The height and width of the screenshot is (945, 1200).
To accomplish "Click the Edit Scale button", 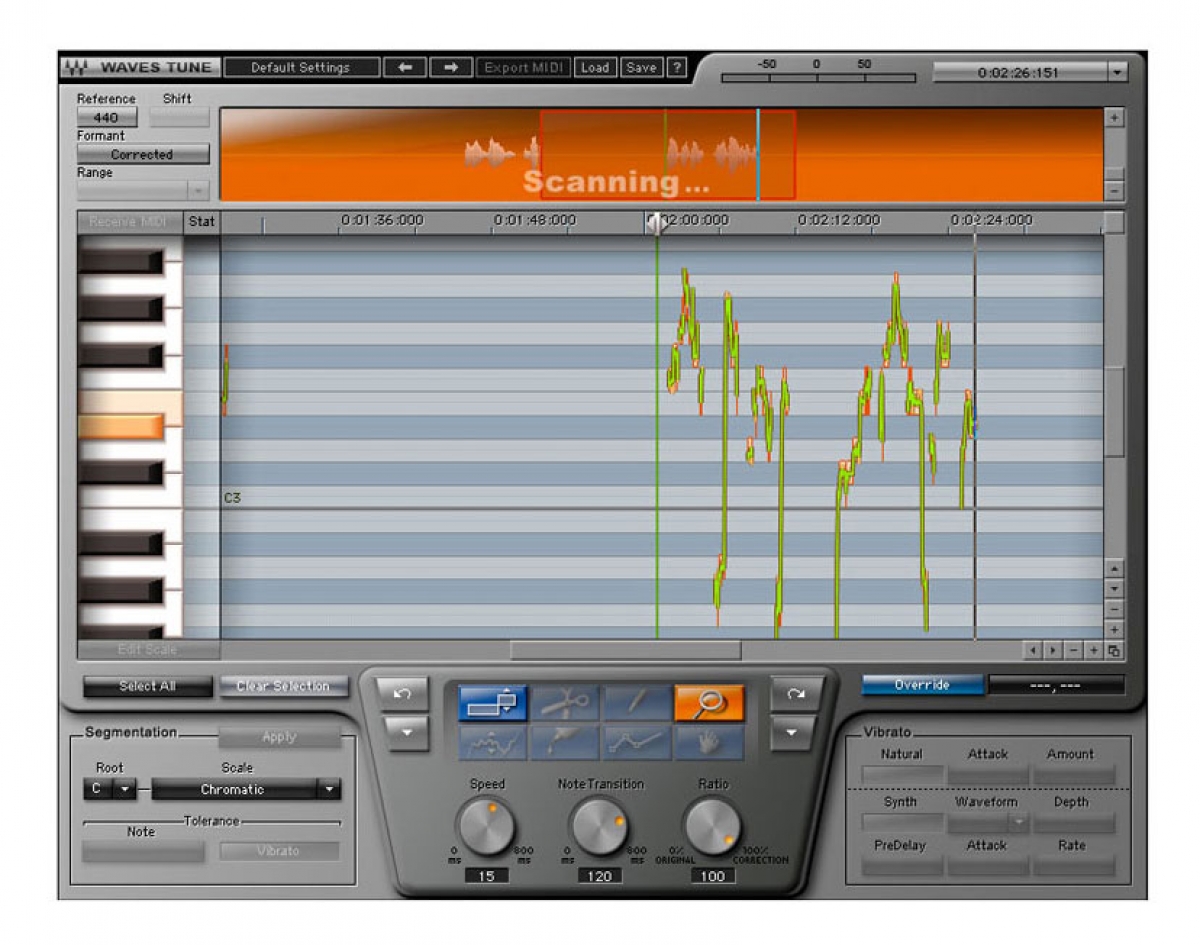I will click(x=148, y=650).
